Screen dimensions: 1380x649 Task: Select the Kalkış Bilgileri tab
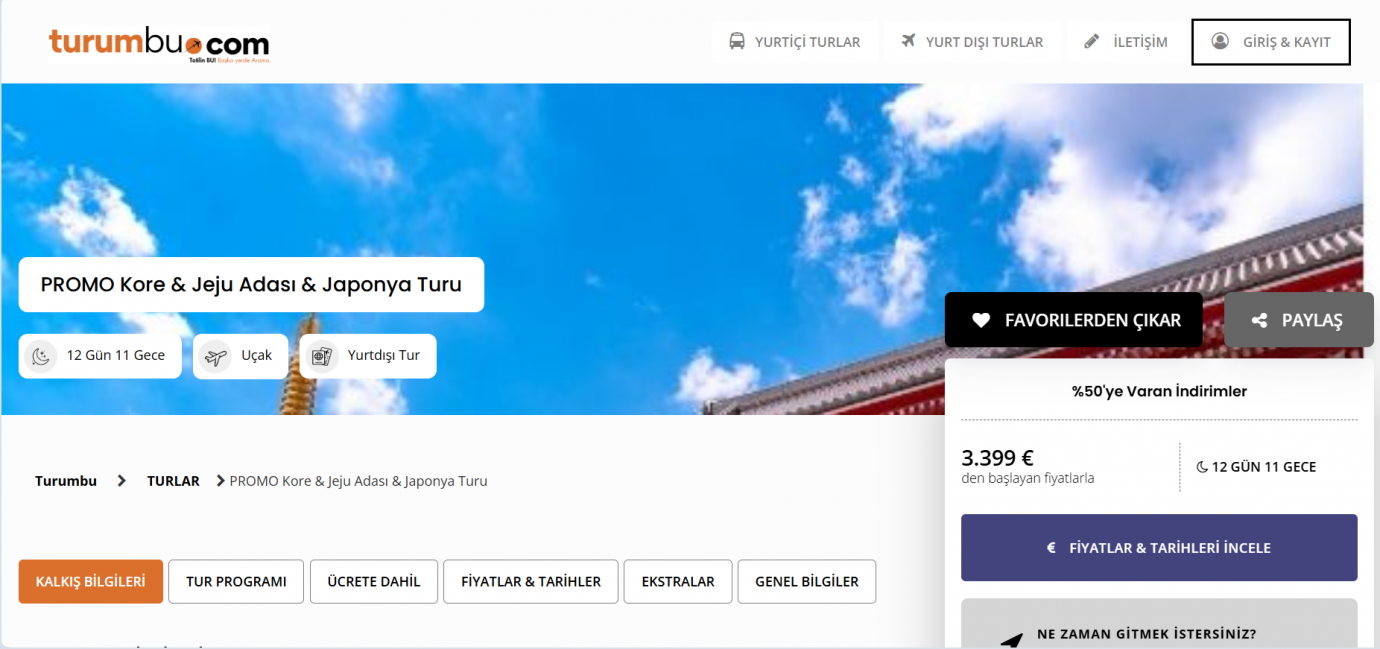click(91, 582)
